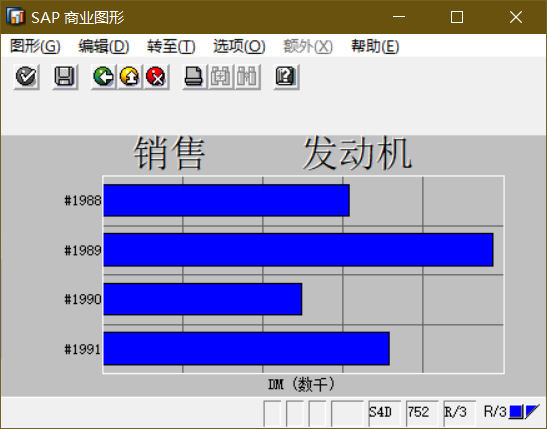This screenshot has width=547, height=429.
Task: Minimize the SAP 商业图形 window
Action: 399,16
